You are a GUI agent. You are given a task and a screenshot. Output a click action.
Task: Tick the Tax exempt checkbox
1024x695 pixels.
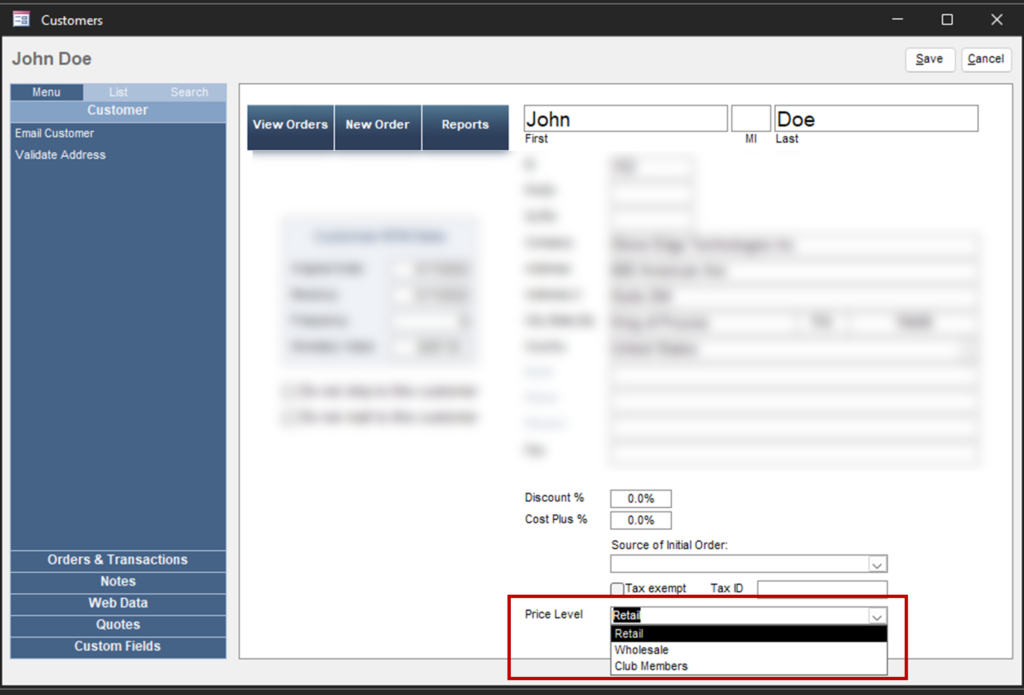[x=617, y=589]
